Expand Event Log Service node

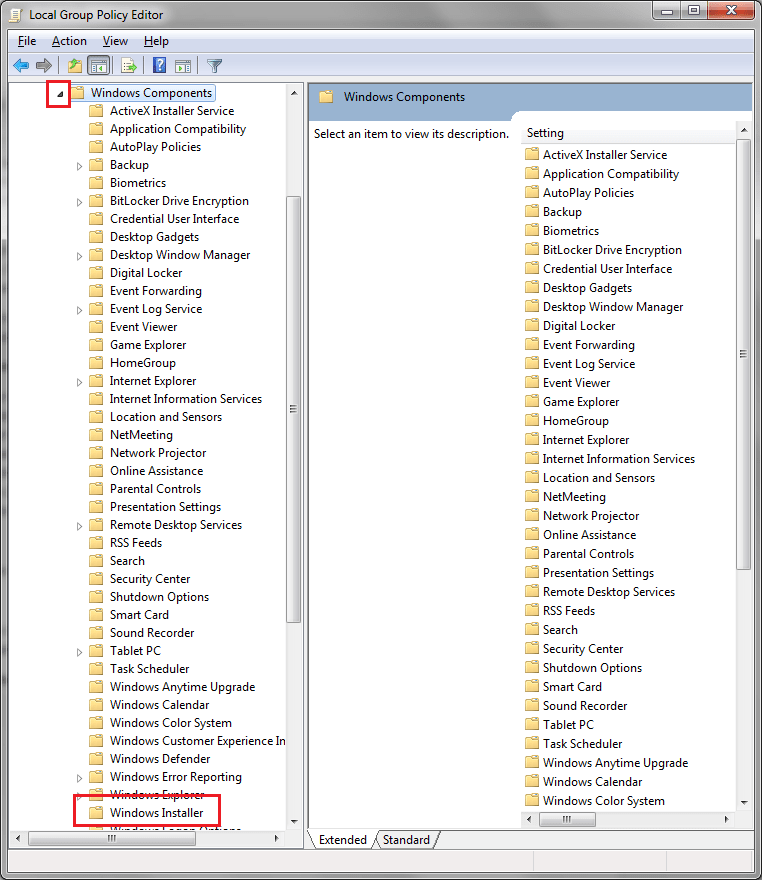point(79,310)
